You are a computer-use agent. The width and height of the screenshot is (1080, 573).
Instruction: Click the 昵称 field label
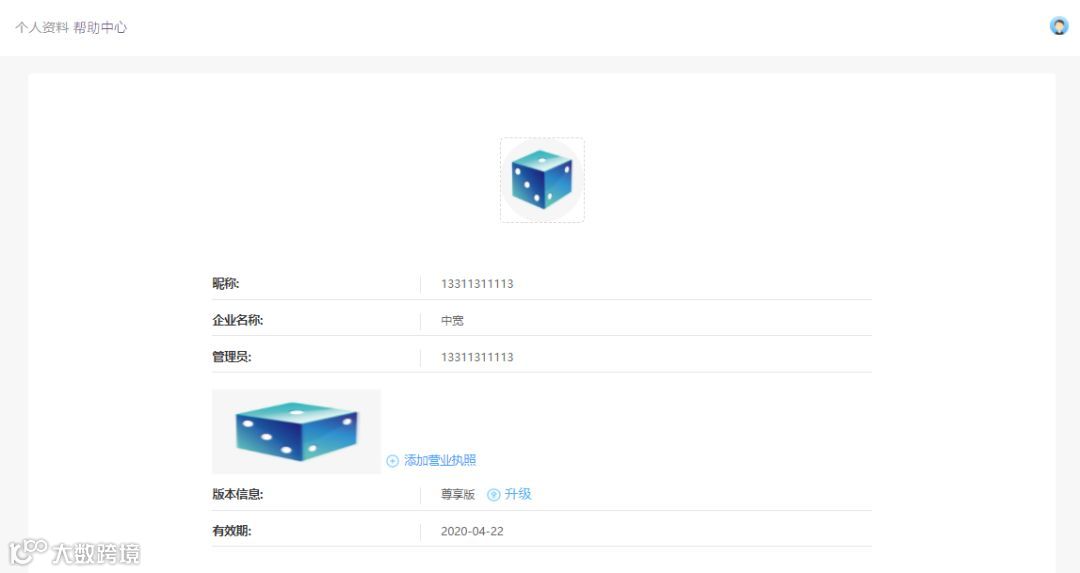point(225,284)
